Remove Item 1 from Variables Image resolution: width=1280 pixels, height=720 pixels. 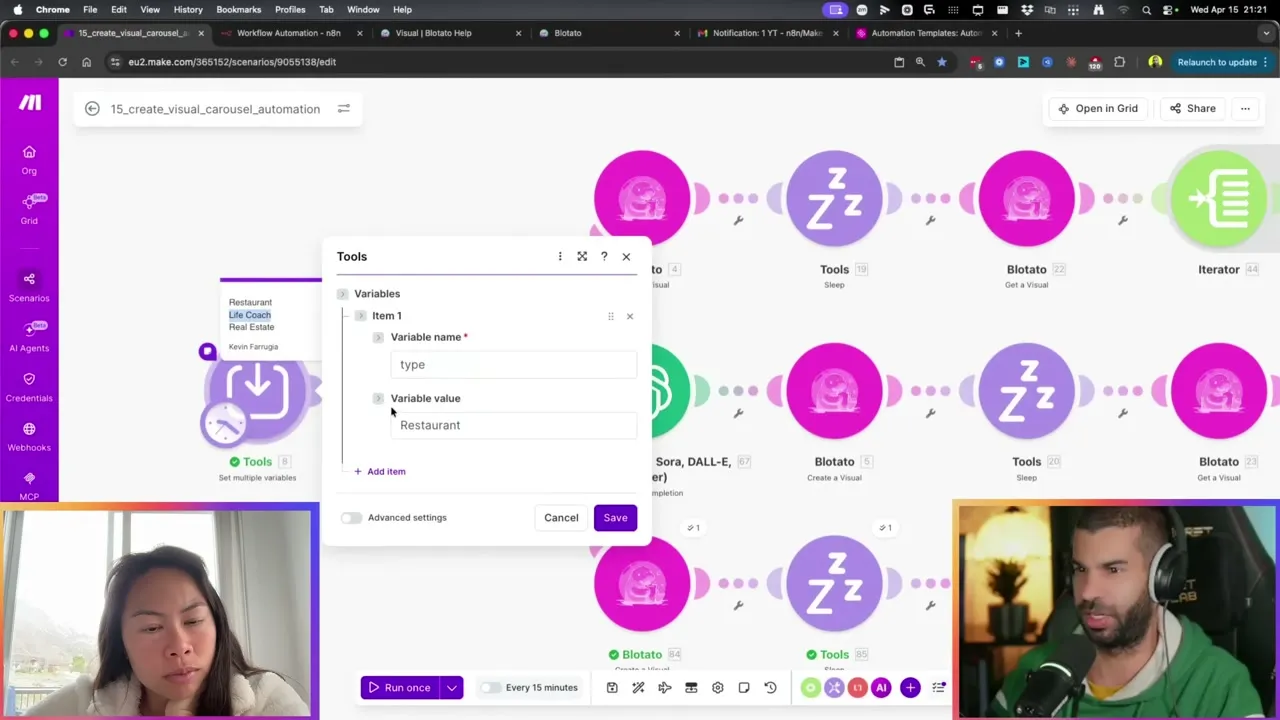[x=630, y=316]
